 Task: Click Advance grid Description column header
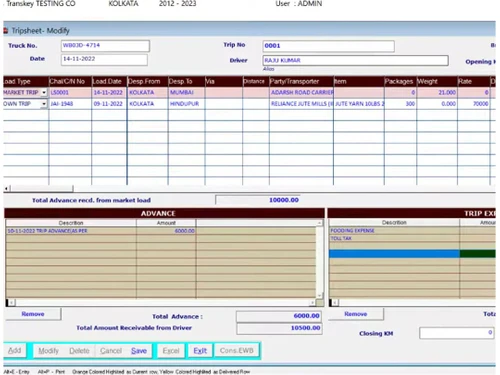coord(71,223)
